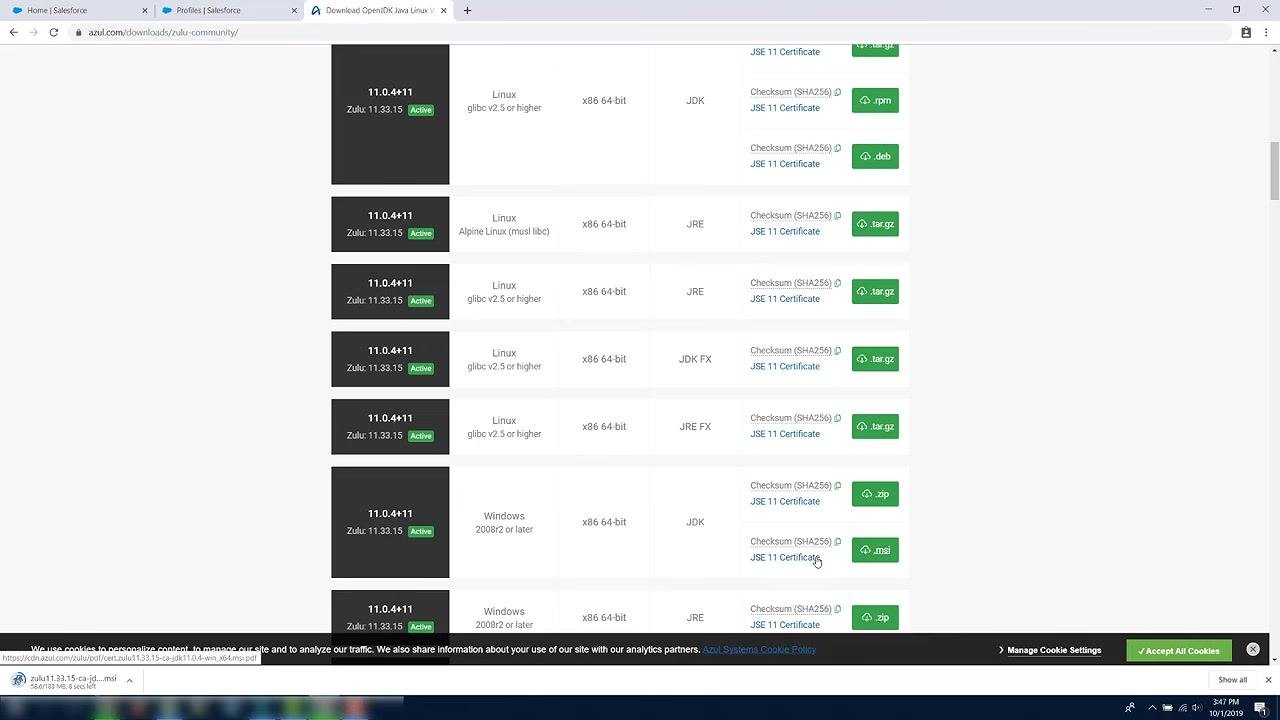Download the .deb Linux JDK package

point(875,156)
